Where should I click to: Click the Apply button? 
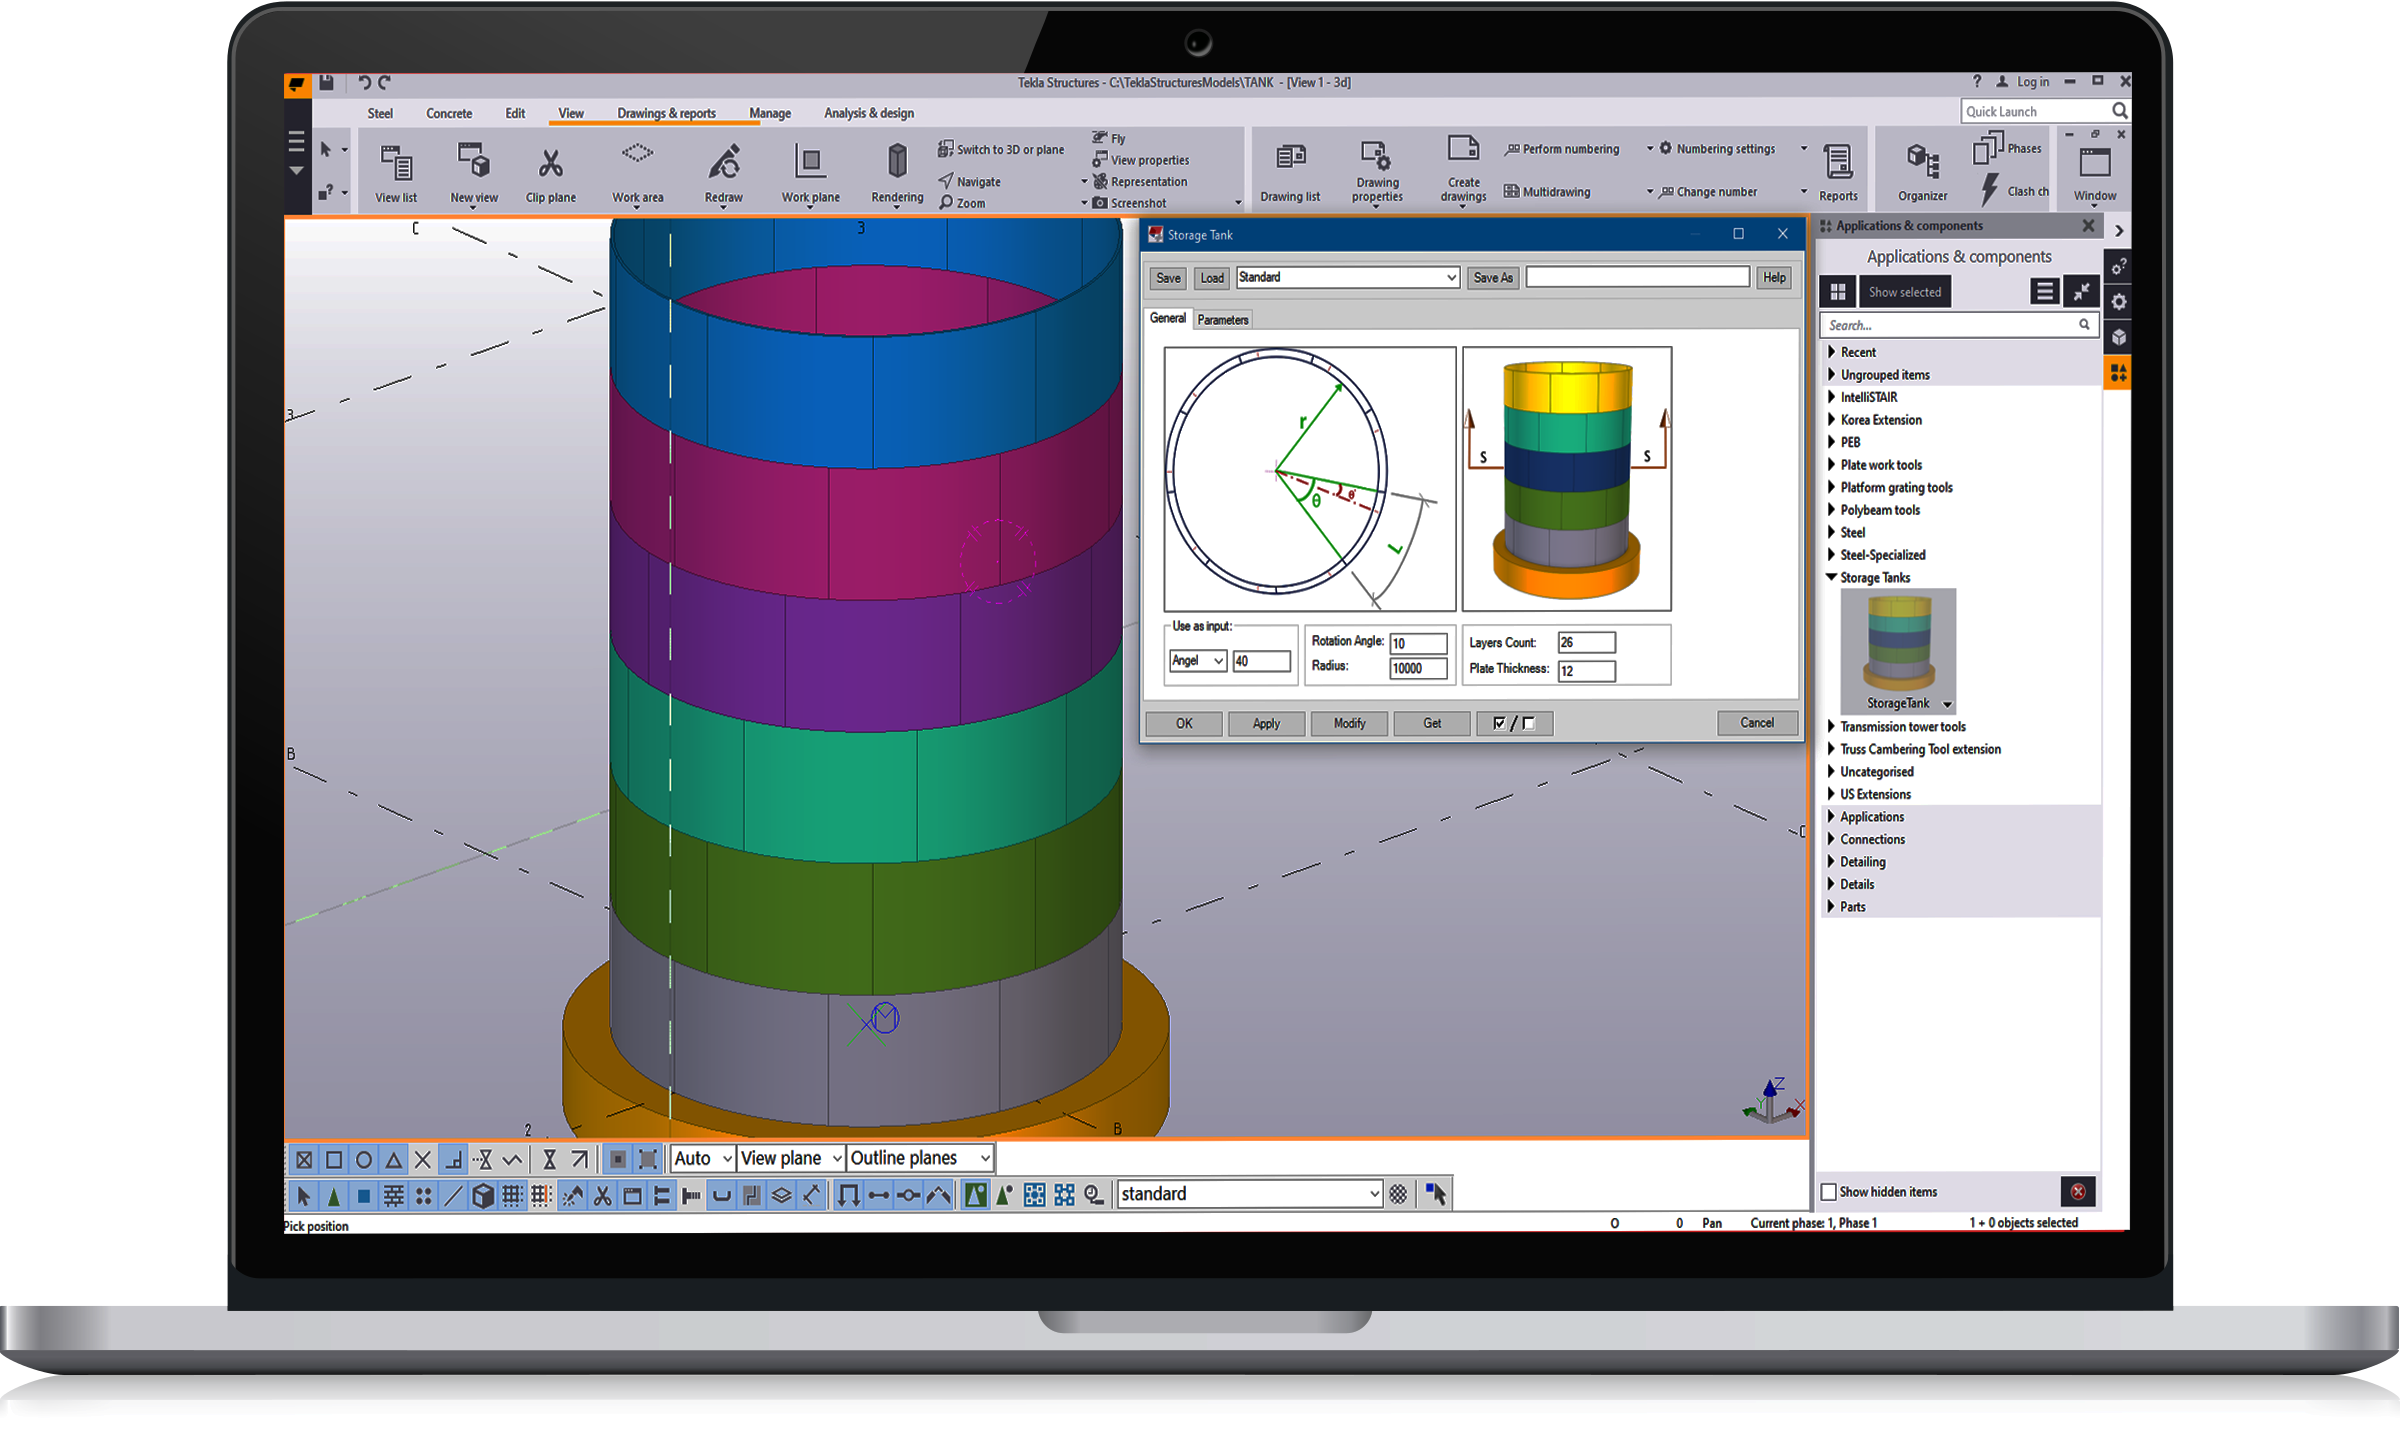pos(1266,723)
